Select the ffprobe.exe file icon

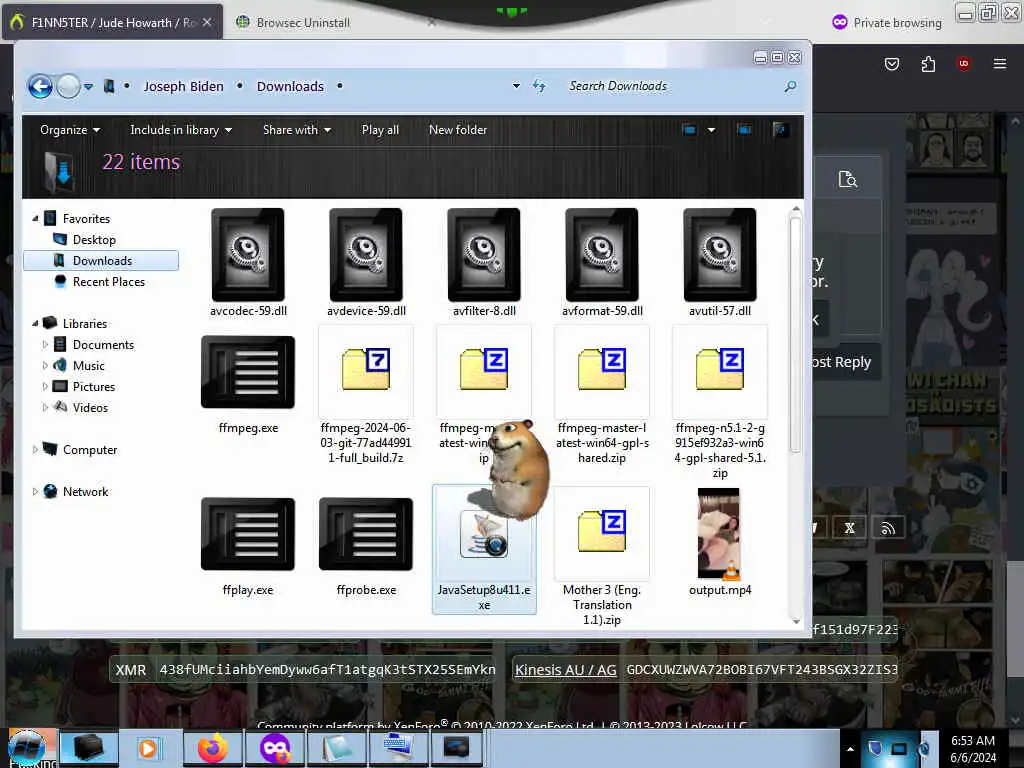pyautogui.click(x=366, y=534)
